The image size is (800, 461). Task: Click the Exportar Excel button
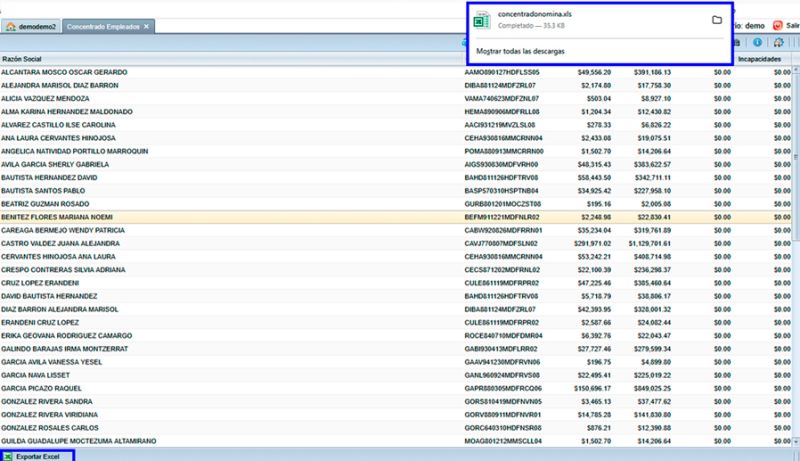pos(37,456)
